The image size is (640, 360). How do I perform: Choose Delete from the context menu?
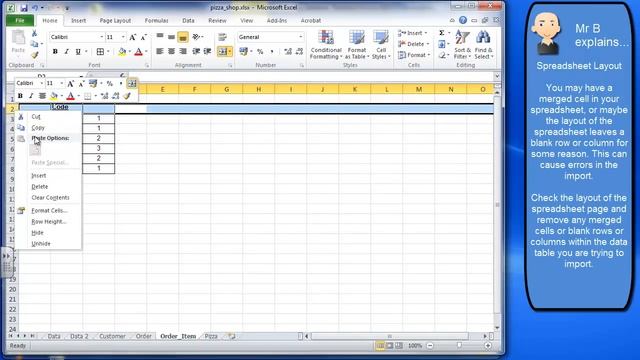40,187
